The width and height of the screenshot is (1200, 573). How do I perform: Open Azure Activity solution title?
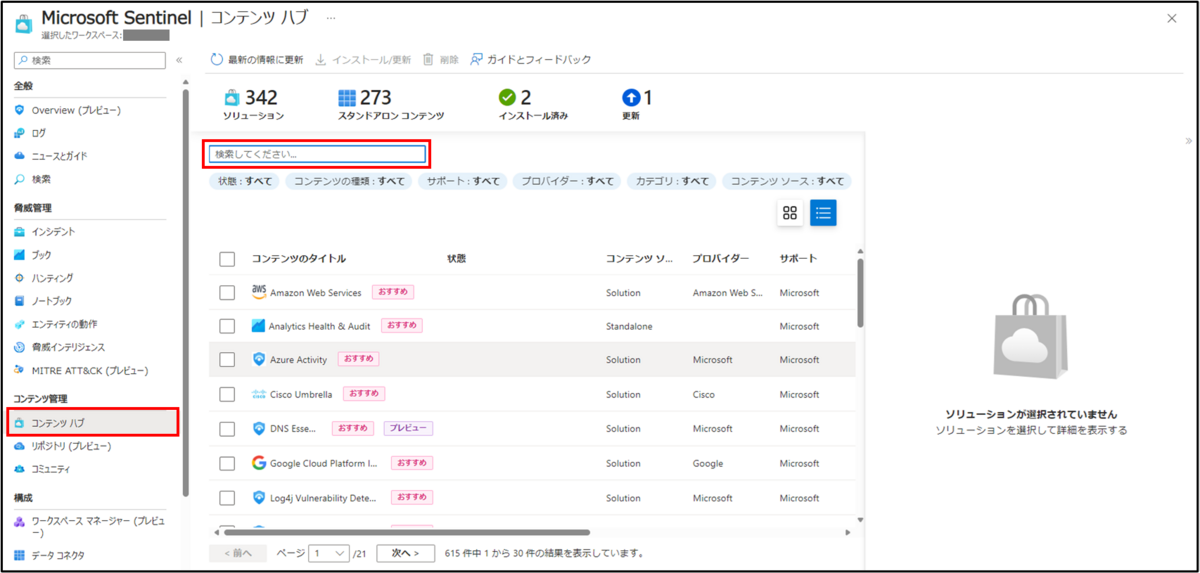pos(299,360)
